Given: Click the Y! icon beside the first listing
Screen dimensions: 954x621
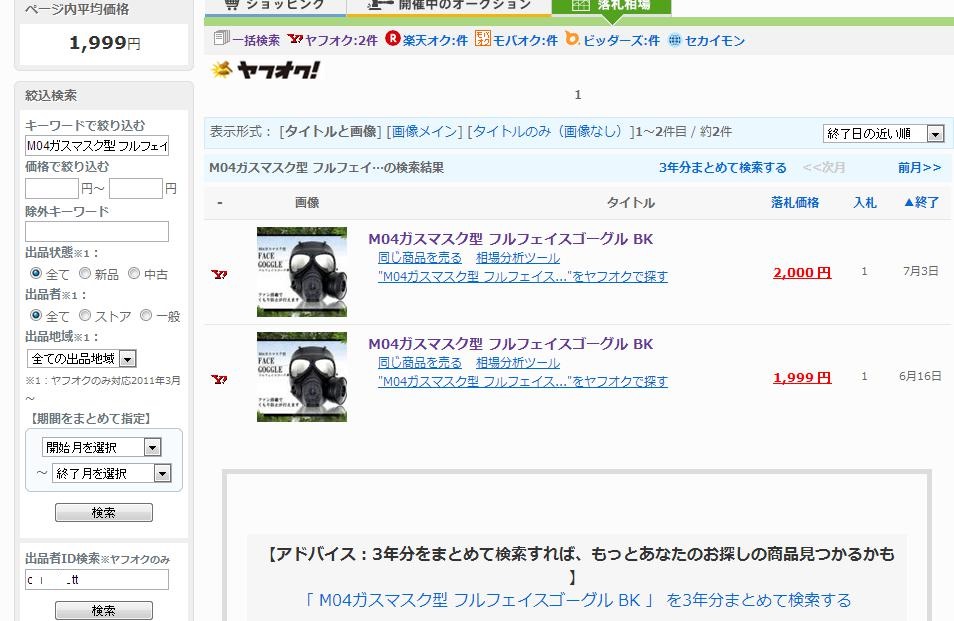Looking at the screenshot, I should click(219, 271).
